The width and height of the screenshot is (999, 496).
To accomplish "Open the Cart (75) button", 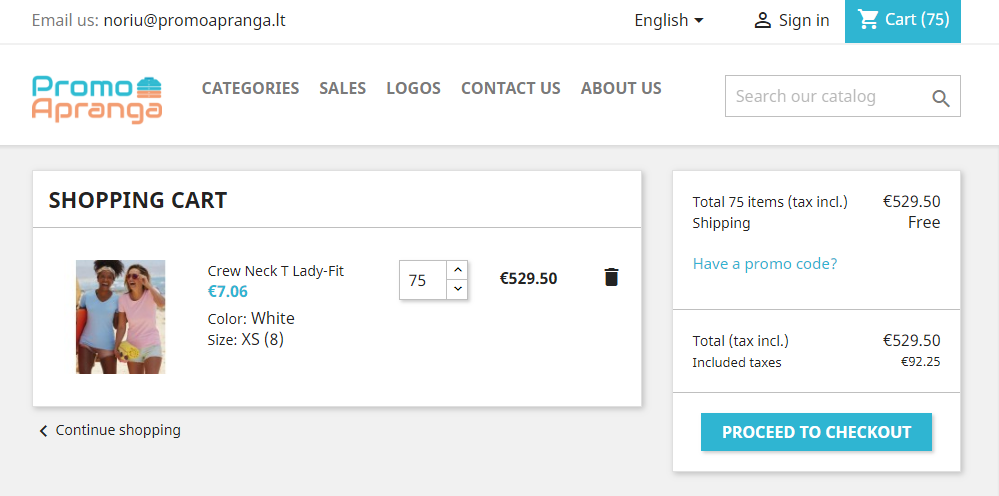I will [903, 20].
